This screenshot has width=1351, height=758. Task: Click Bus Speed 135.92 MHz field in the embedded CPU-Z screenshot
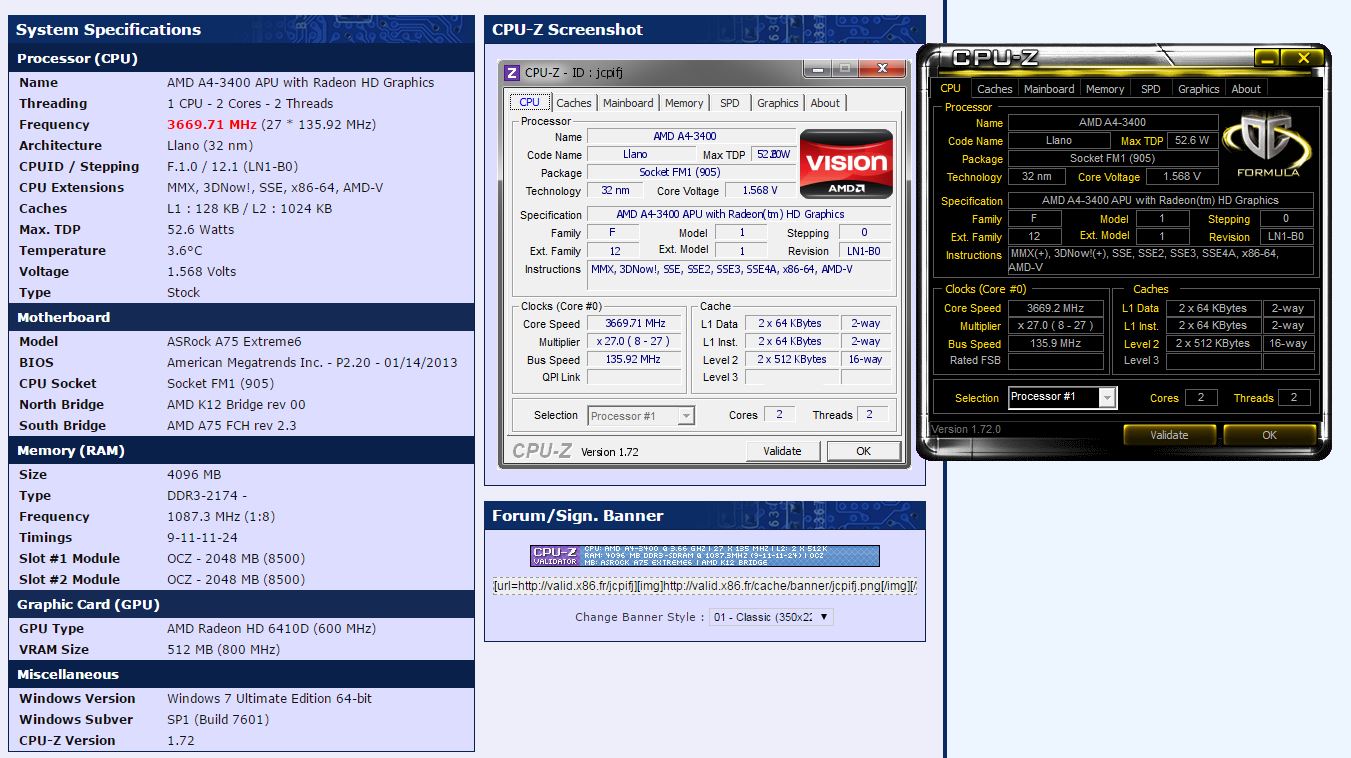coord(635,360)
